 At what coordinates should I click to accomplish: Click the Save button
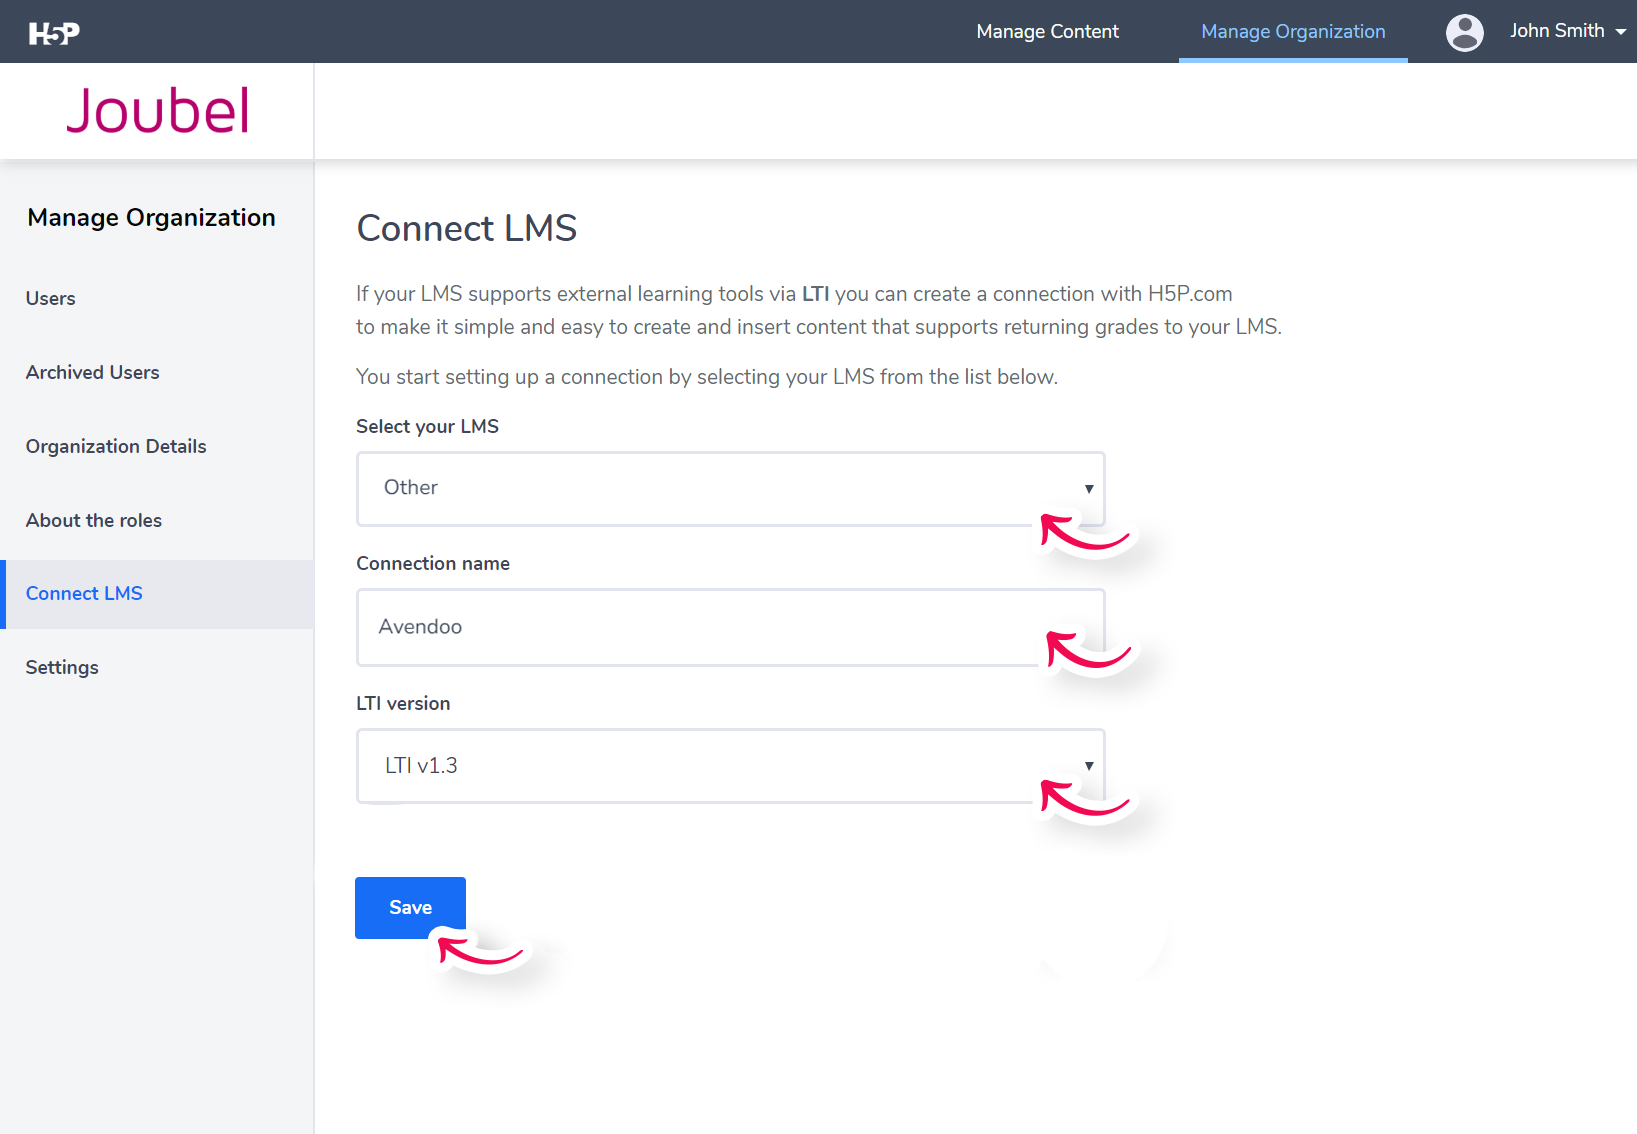pos(410,908)
